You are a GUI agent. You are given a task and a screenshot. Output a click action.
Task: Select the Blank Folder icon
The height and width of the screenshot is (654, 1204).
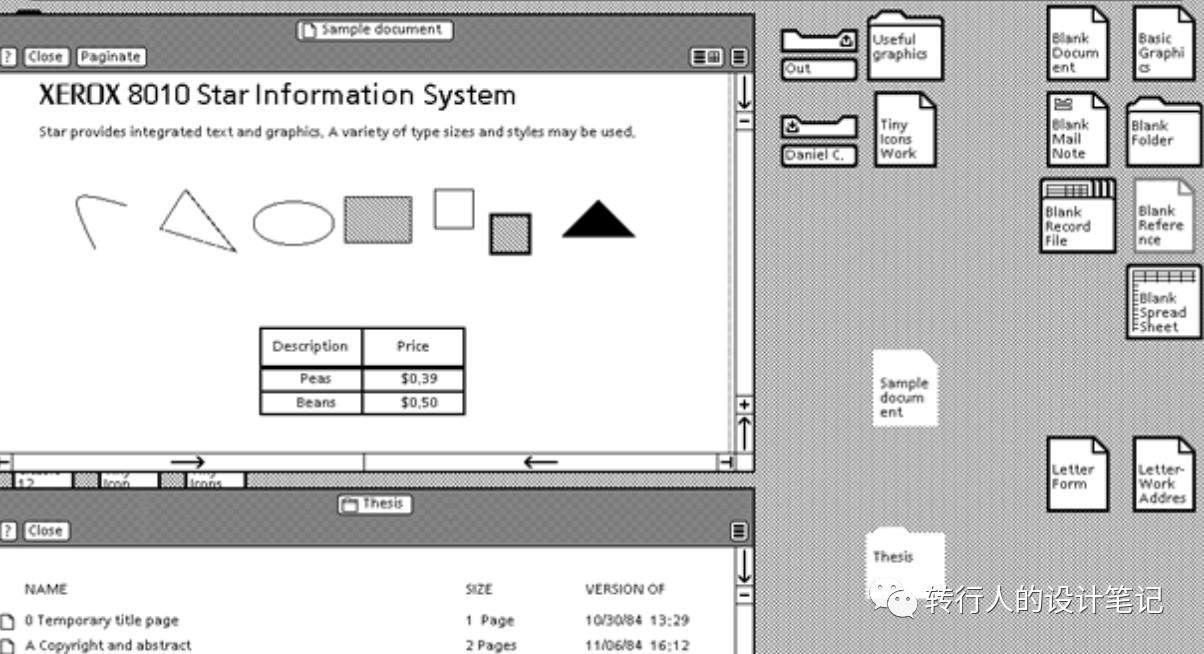tap(1163, 131)
